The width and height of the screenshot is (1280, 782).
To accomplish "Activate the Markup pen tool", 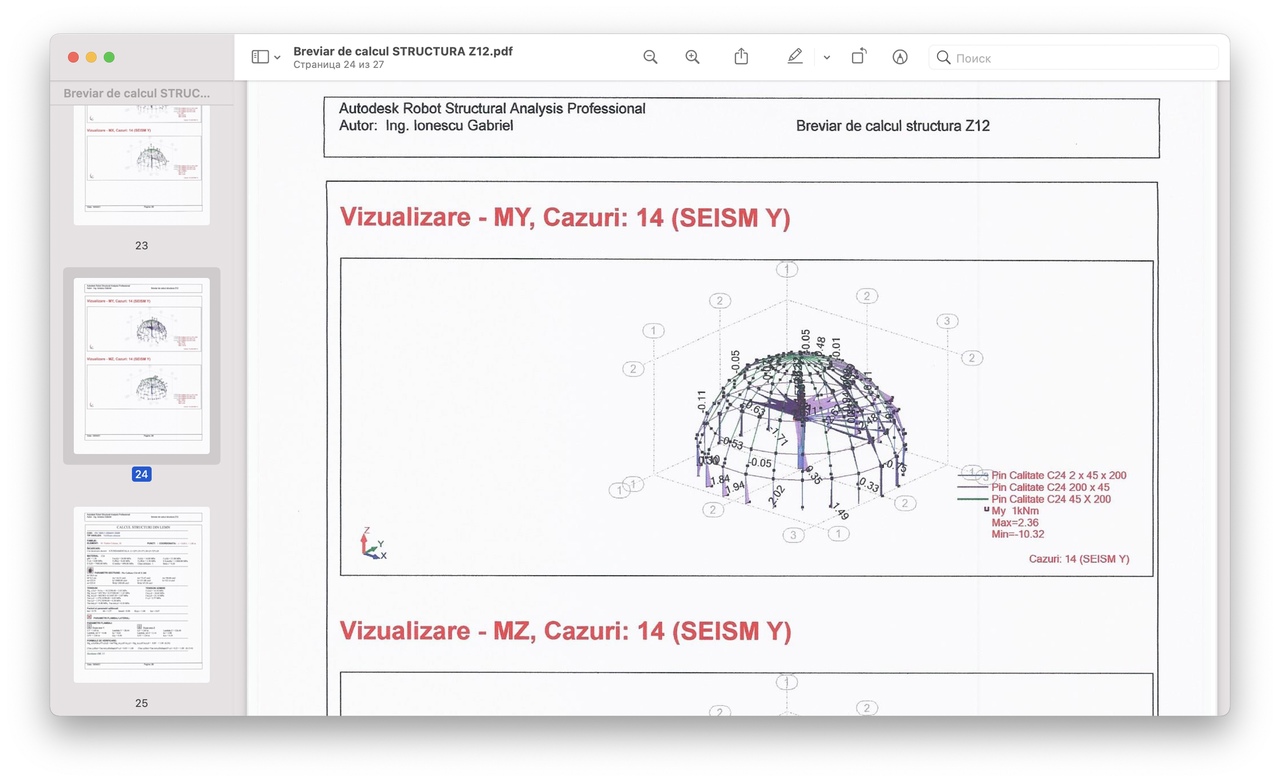I will tap(795, 57).
